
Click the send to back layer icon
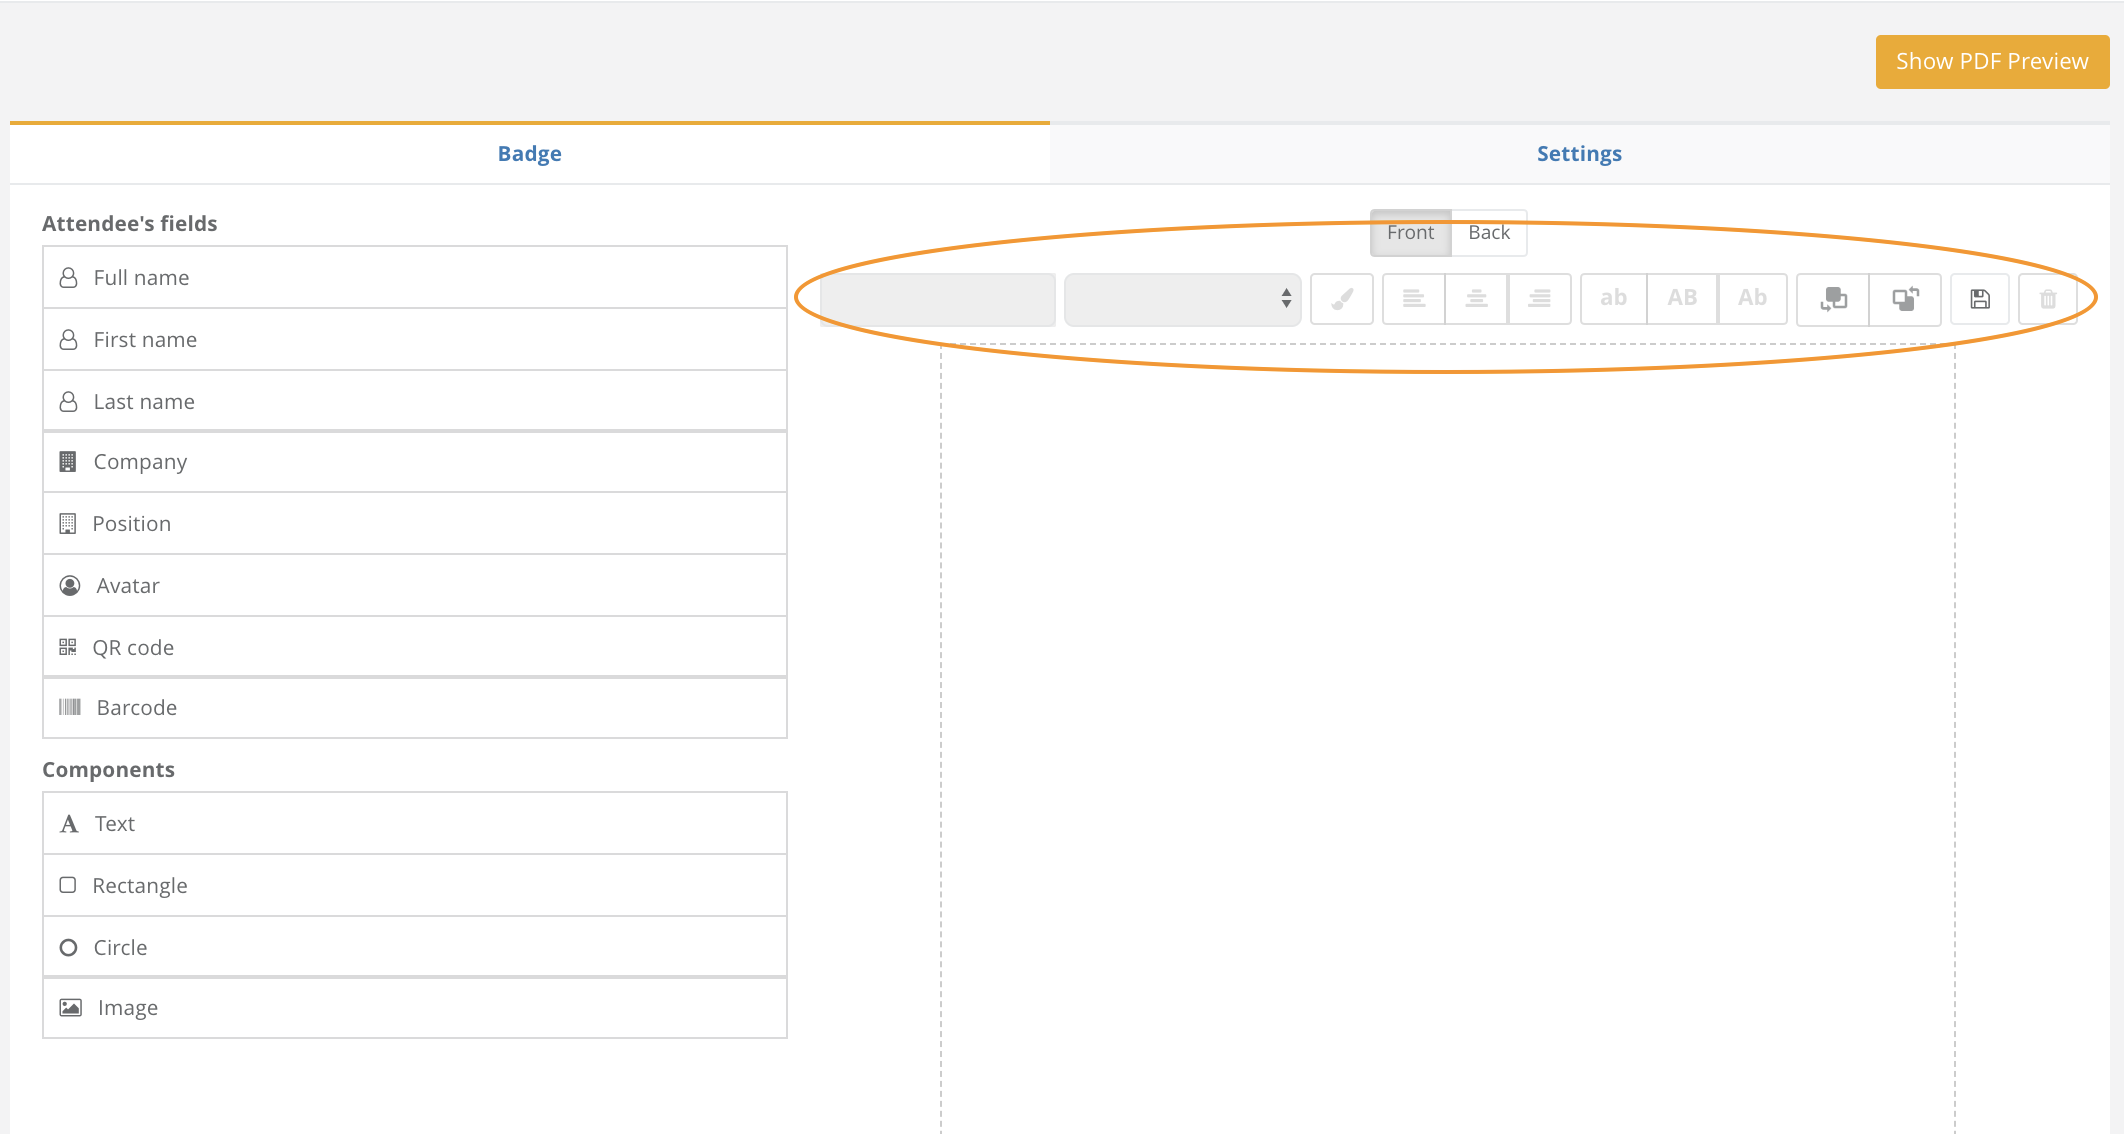point(1834,299)
